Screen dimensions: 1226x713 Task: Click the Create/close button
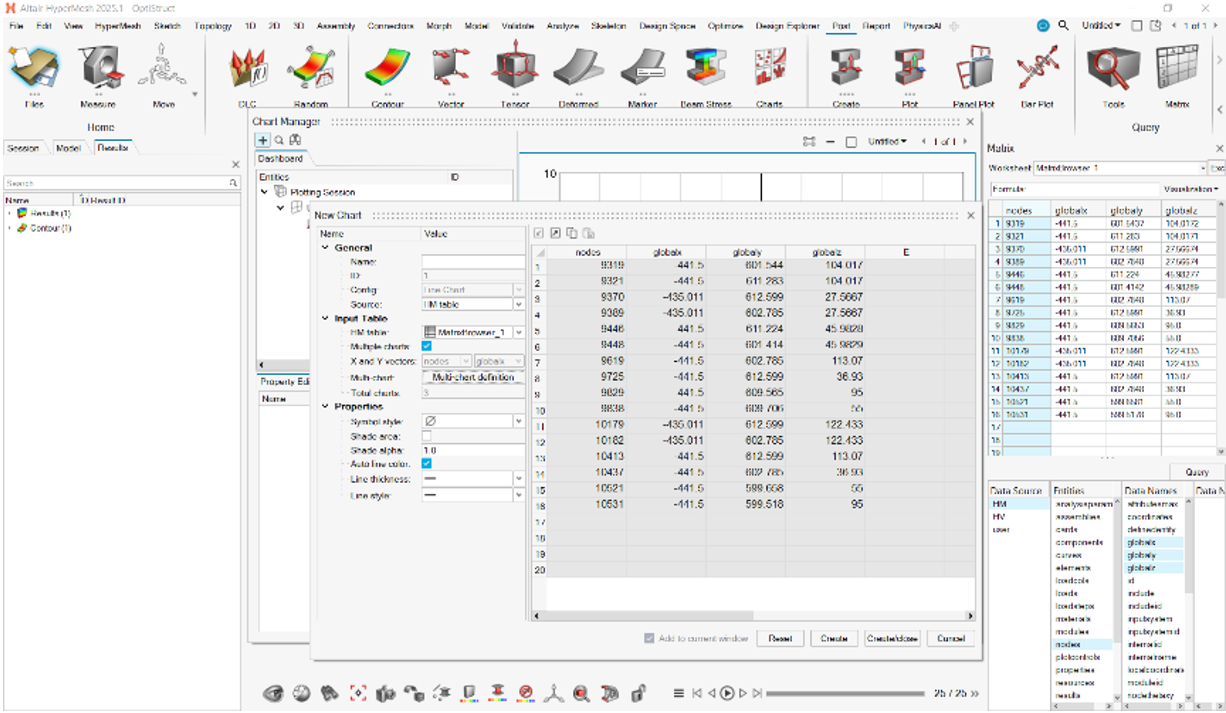[892, 638]
